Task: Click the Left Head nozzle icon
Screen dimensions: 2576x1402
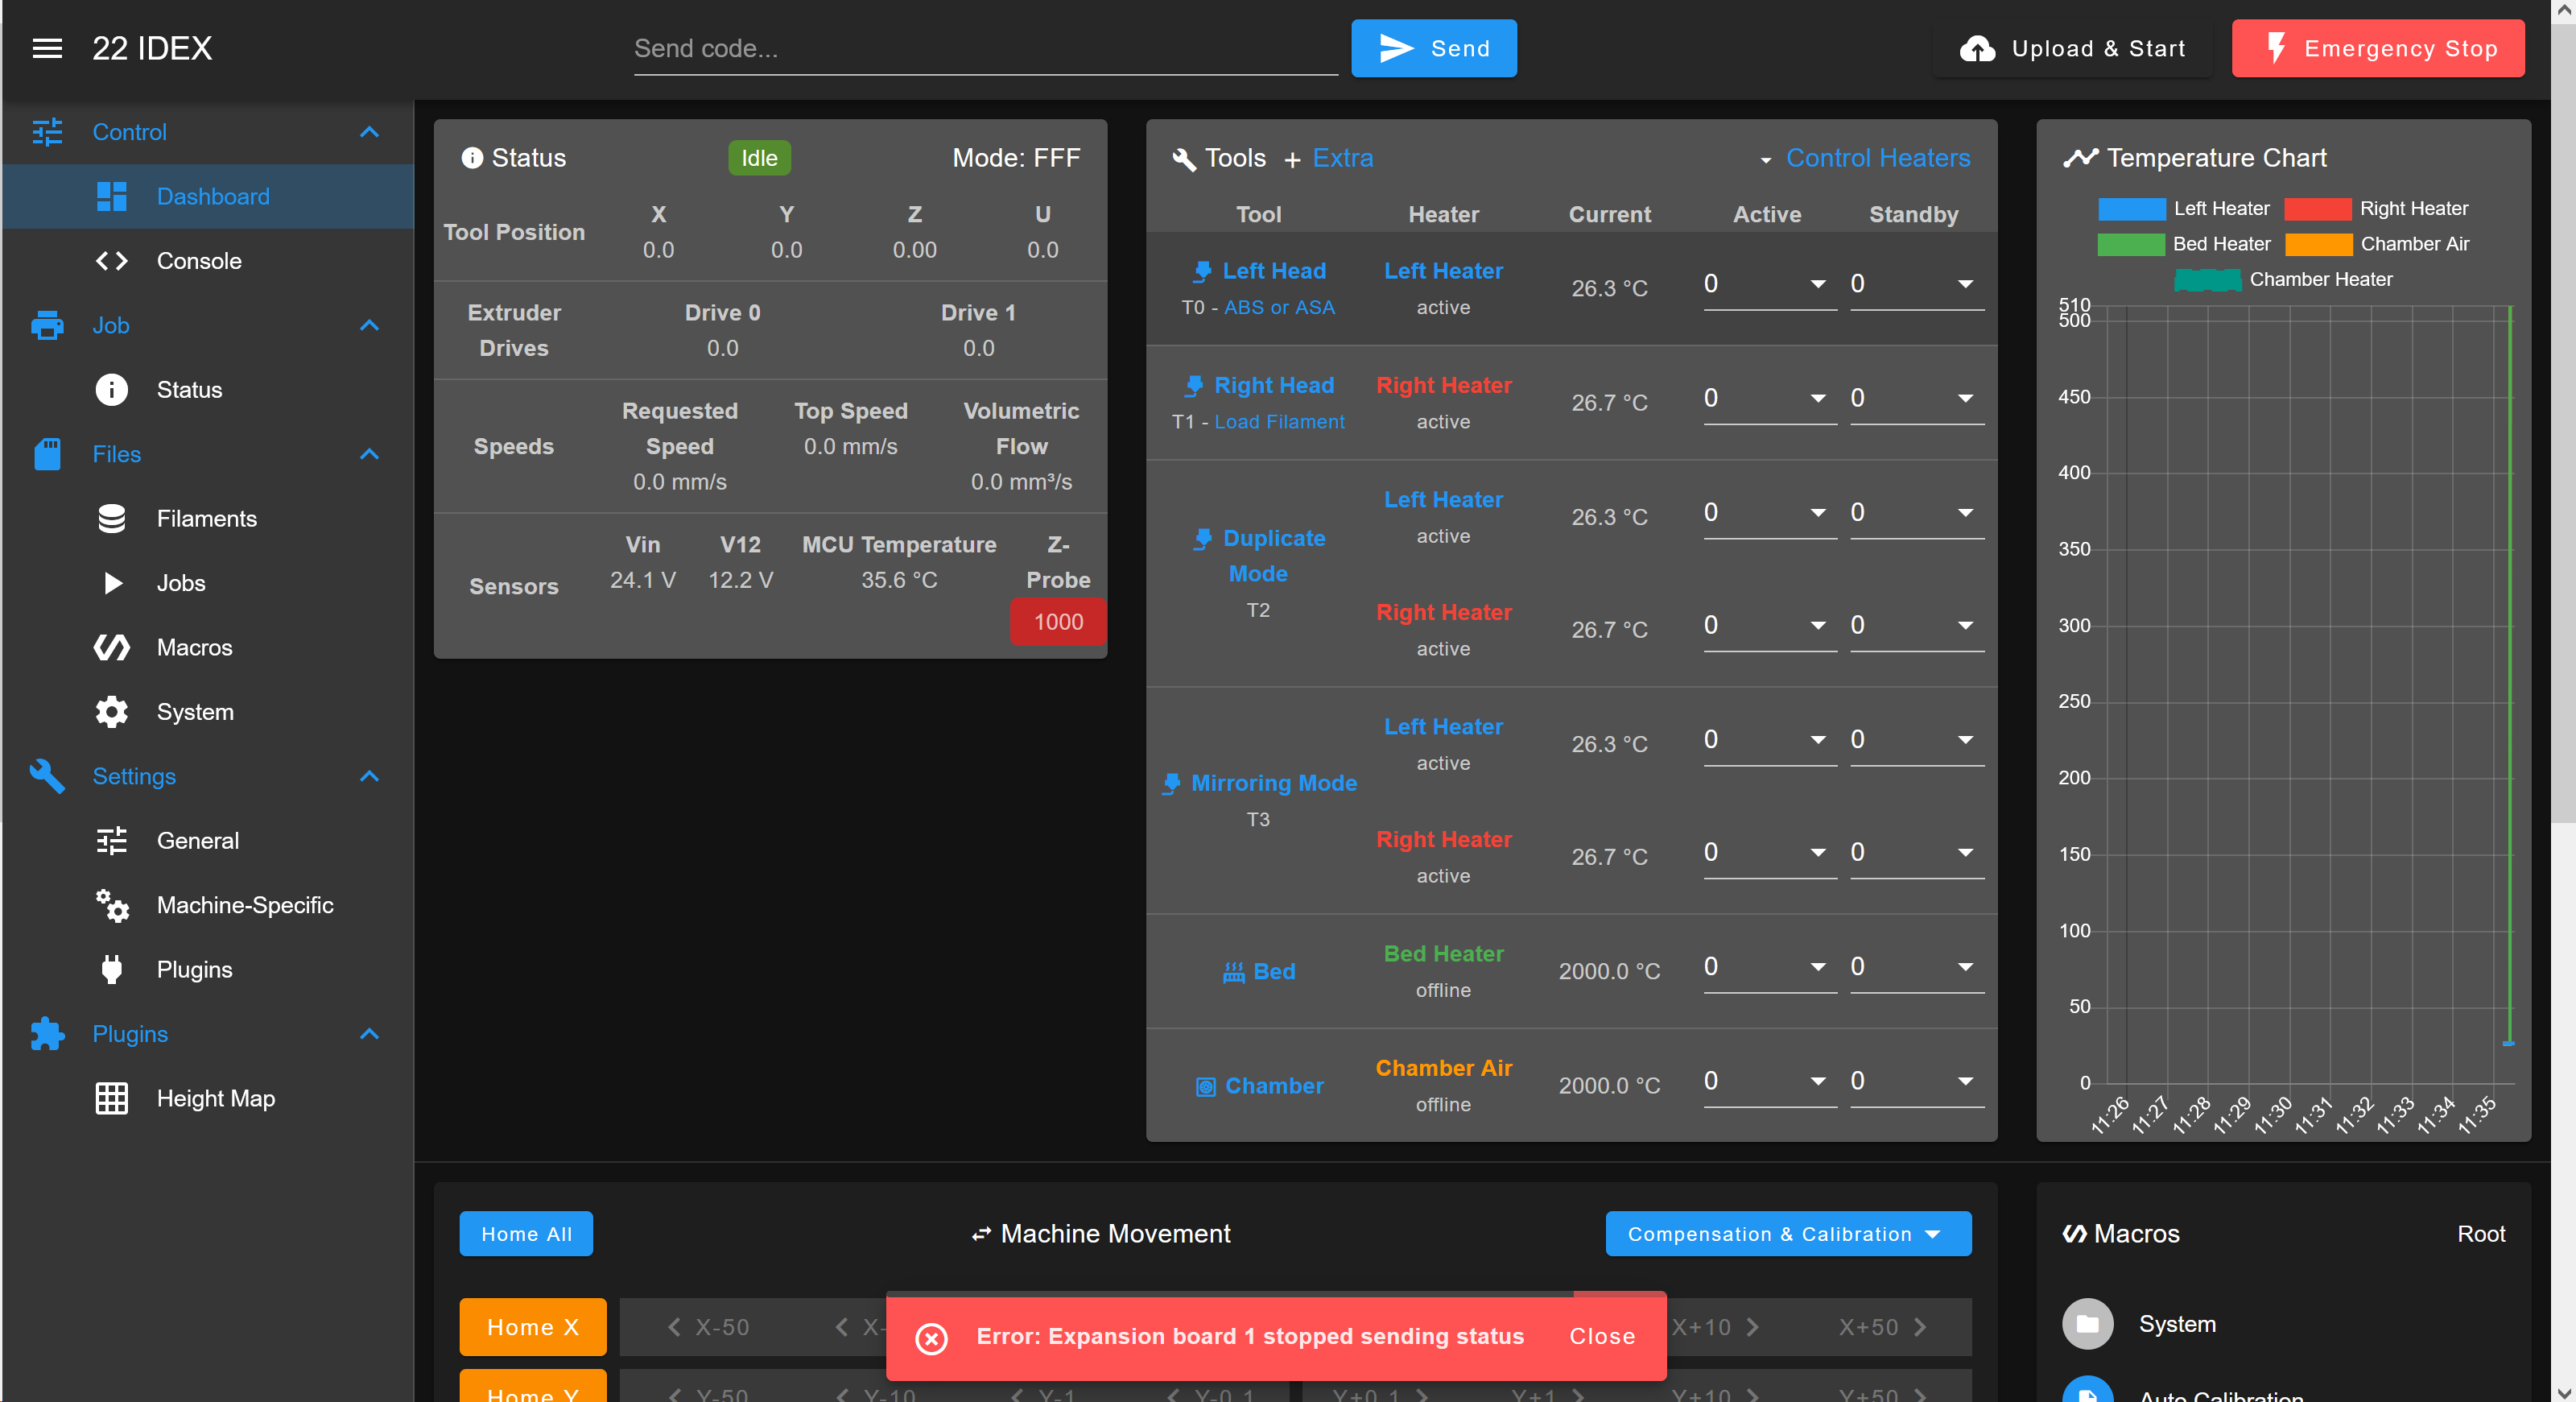Action: (x=1202, y=272)
